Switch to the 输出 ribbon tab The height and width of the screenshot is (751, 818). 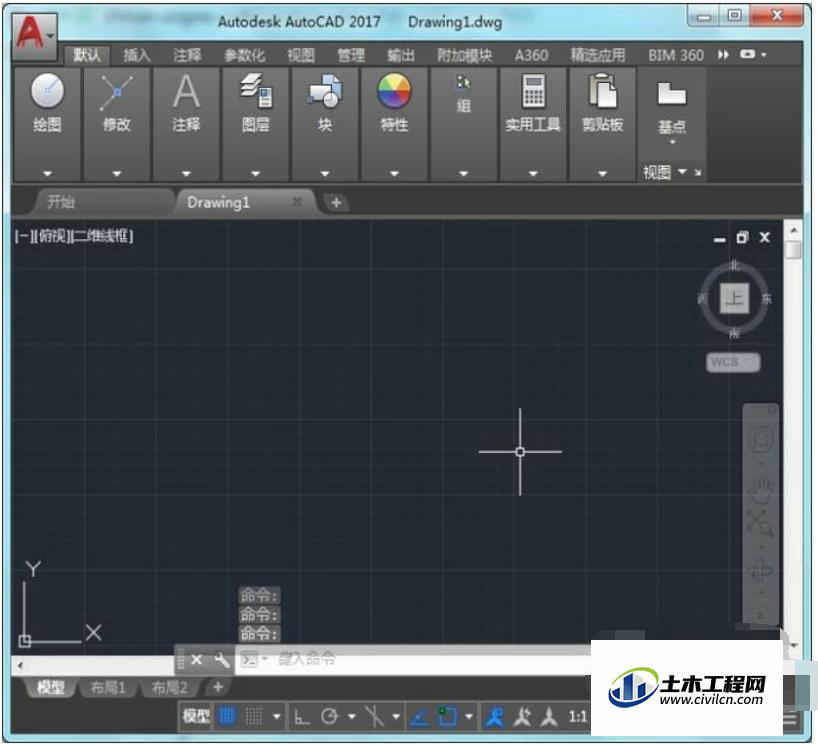[401, 55]
